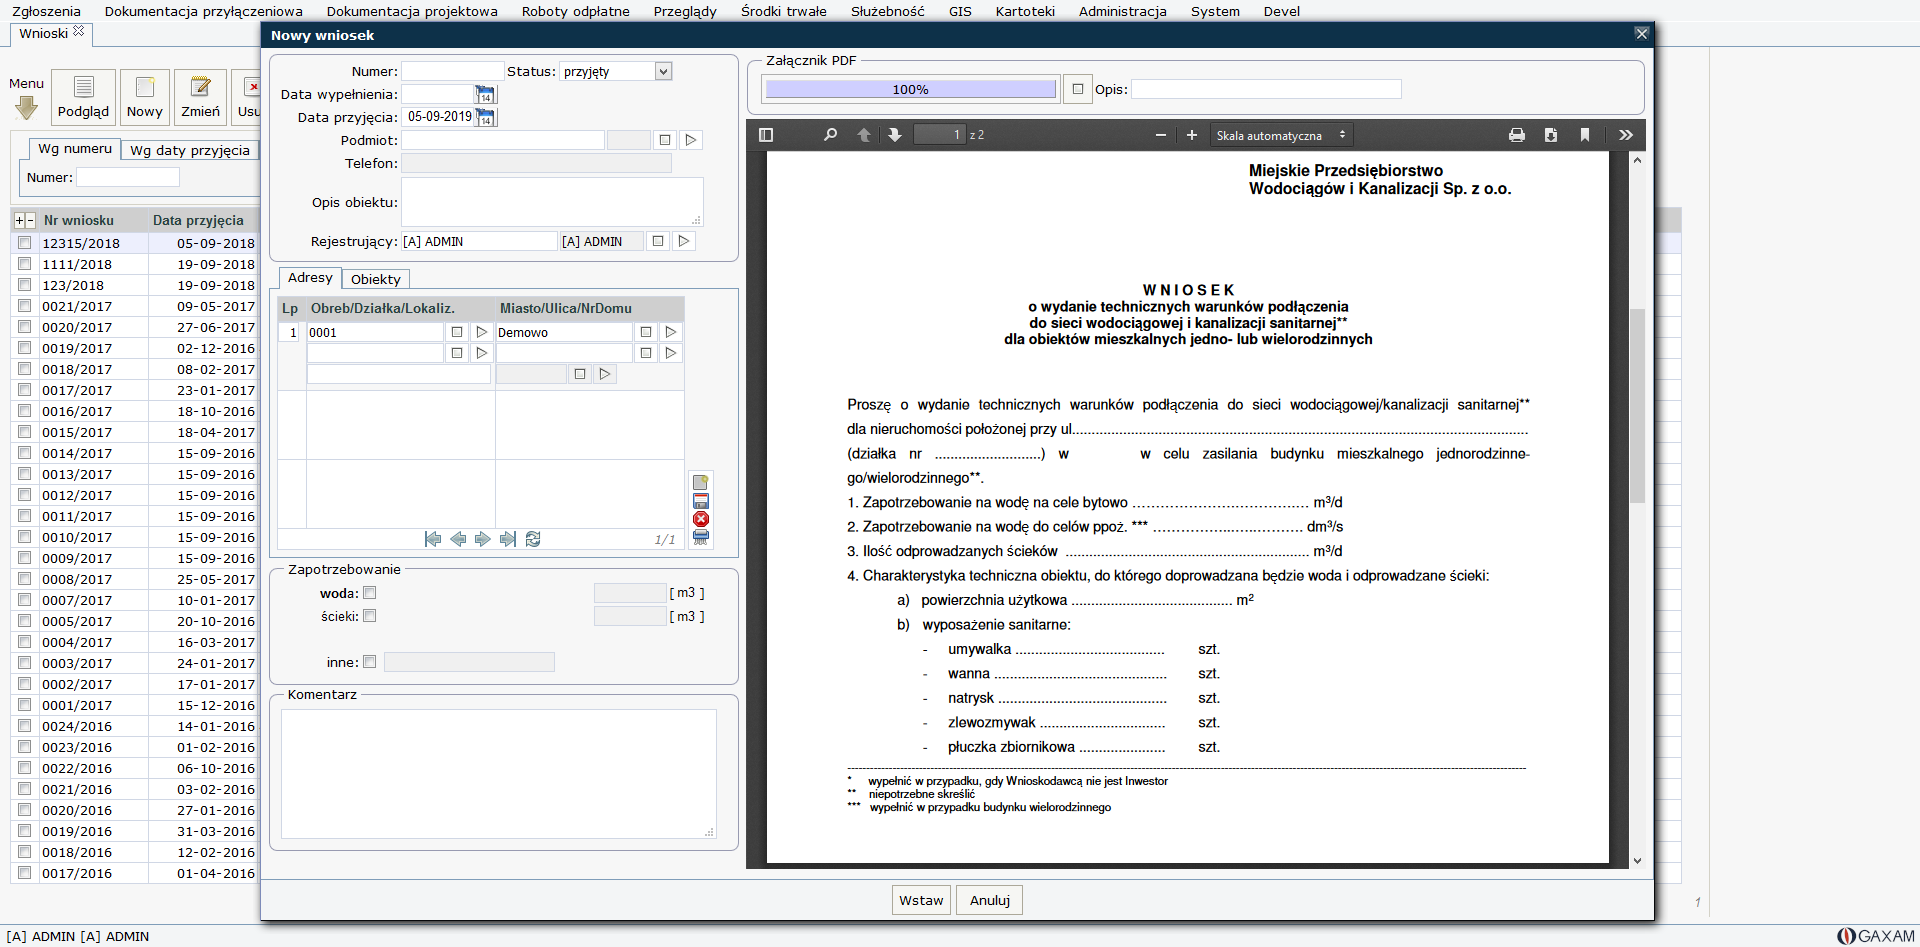Enable the inne checkbox
The height and width of the screenshot is (947, 1920).
click(370, 662)
